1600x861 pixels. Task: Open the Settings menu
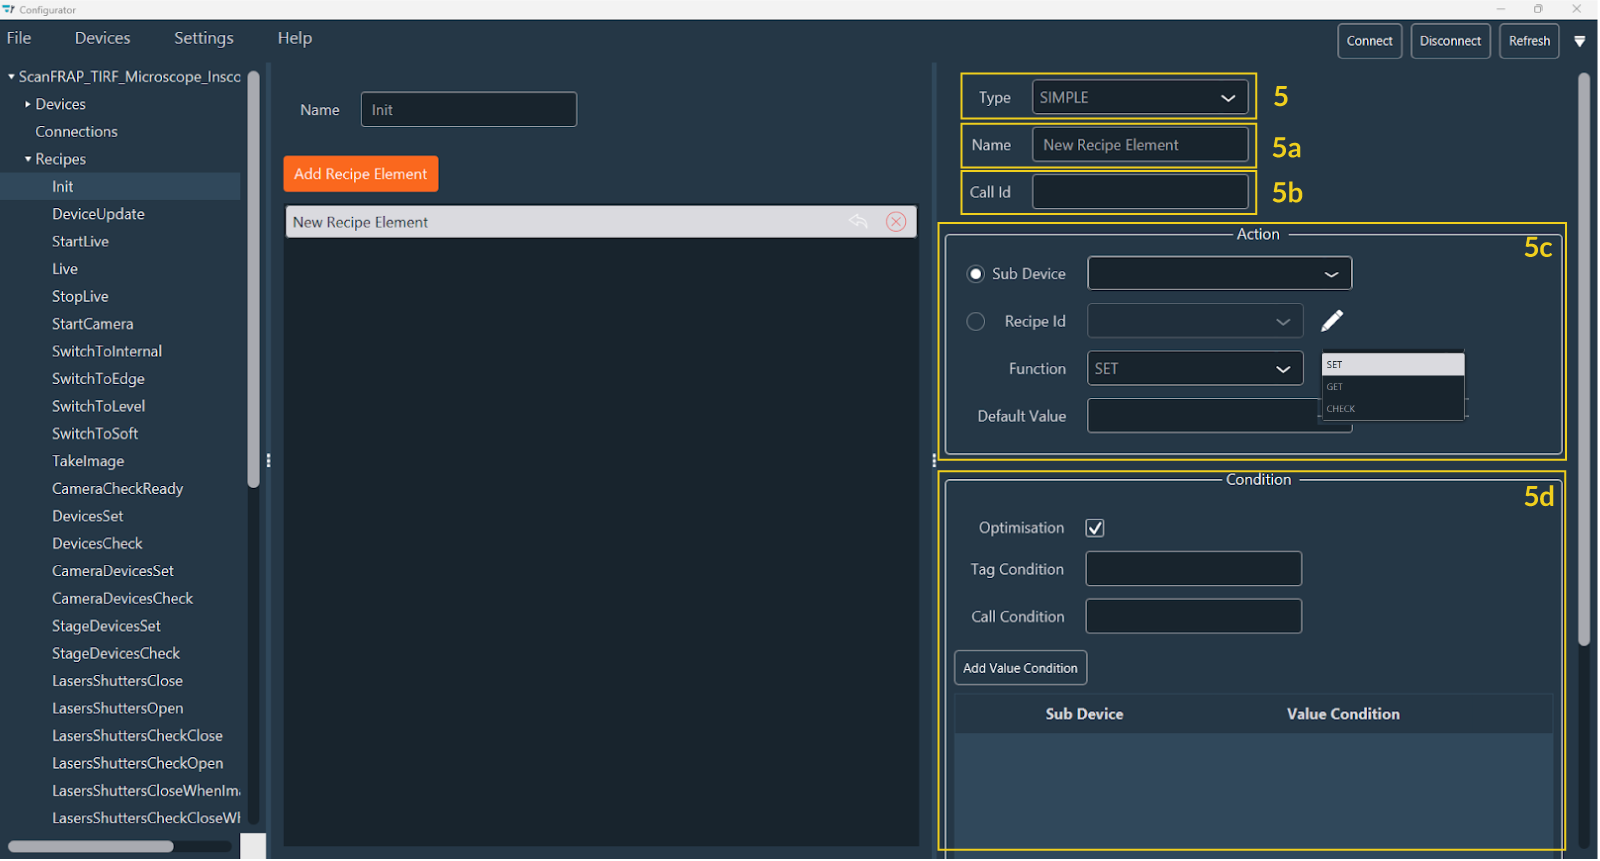point(203,38)
